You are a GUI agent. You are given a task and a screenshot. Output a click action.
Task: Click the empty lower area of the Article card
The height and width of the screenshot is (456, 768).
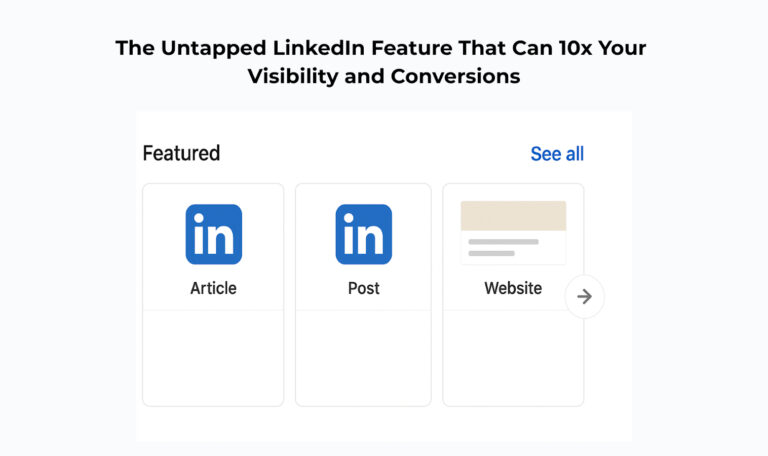coord(213,357)
